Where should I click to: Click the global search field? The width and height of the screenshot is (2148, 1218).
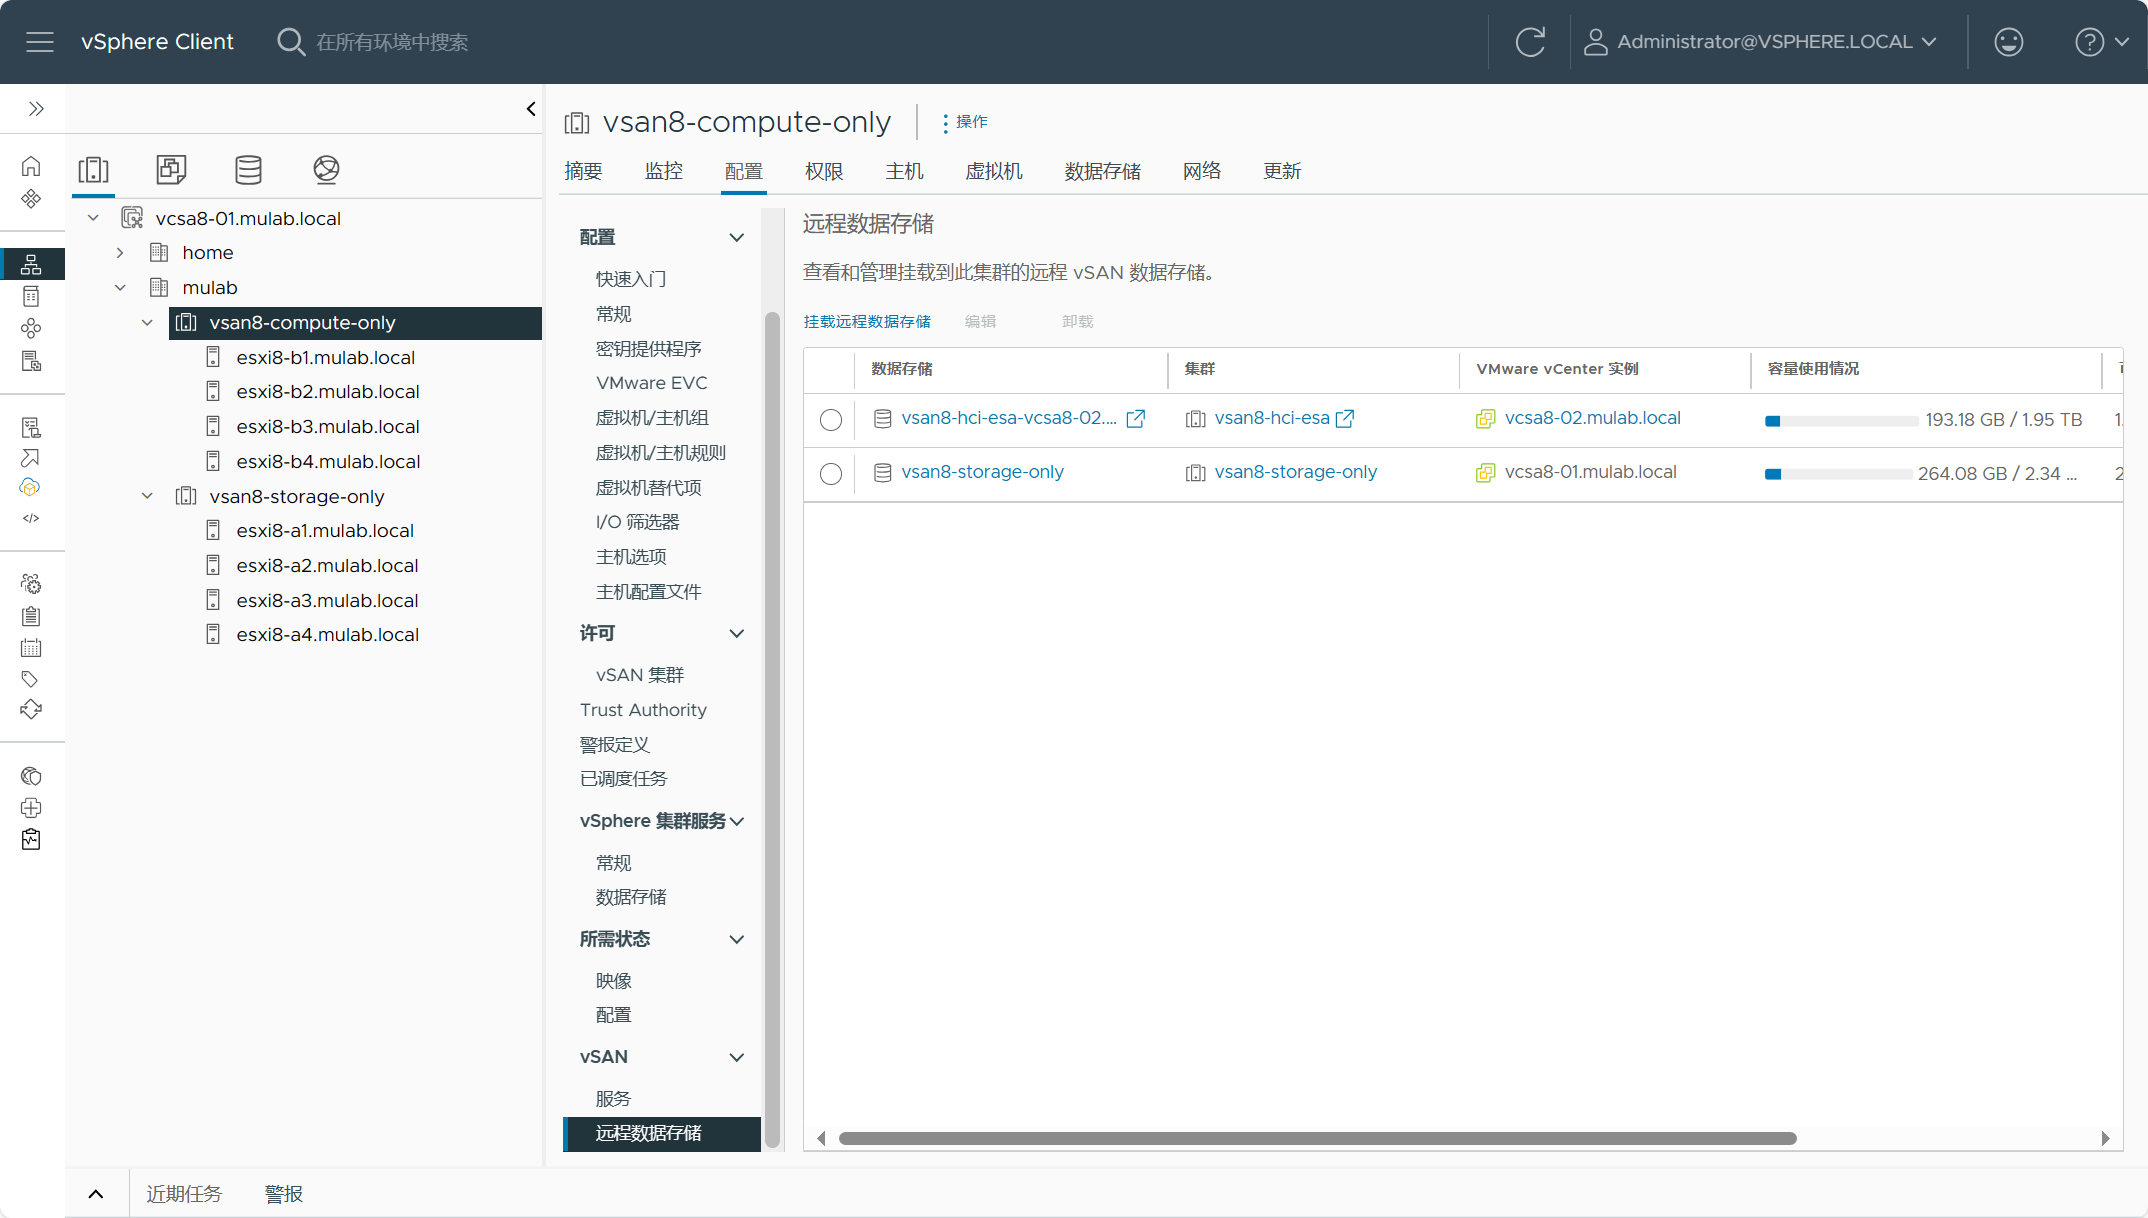(x=392, y=42)
